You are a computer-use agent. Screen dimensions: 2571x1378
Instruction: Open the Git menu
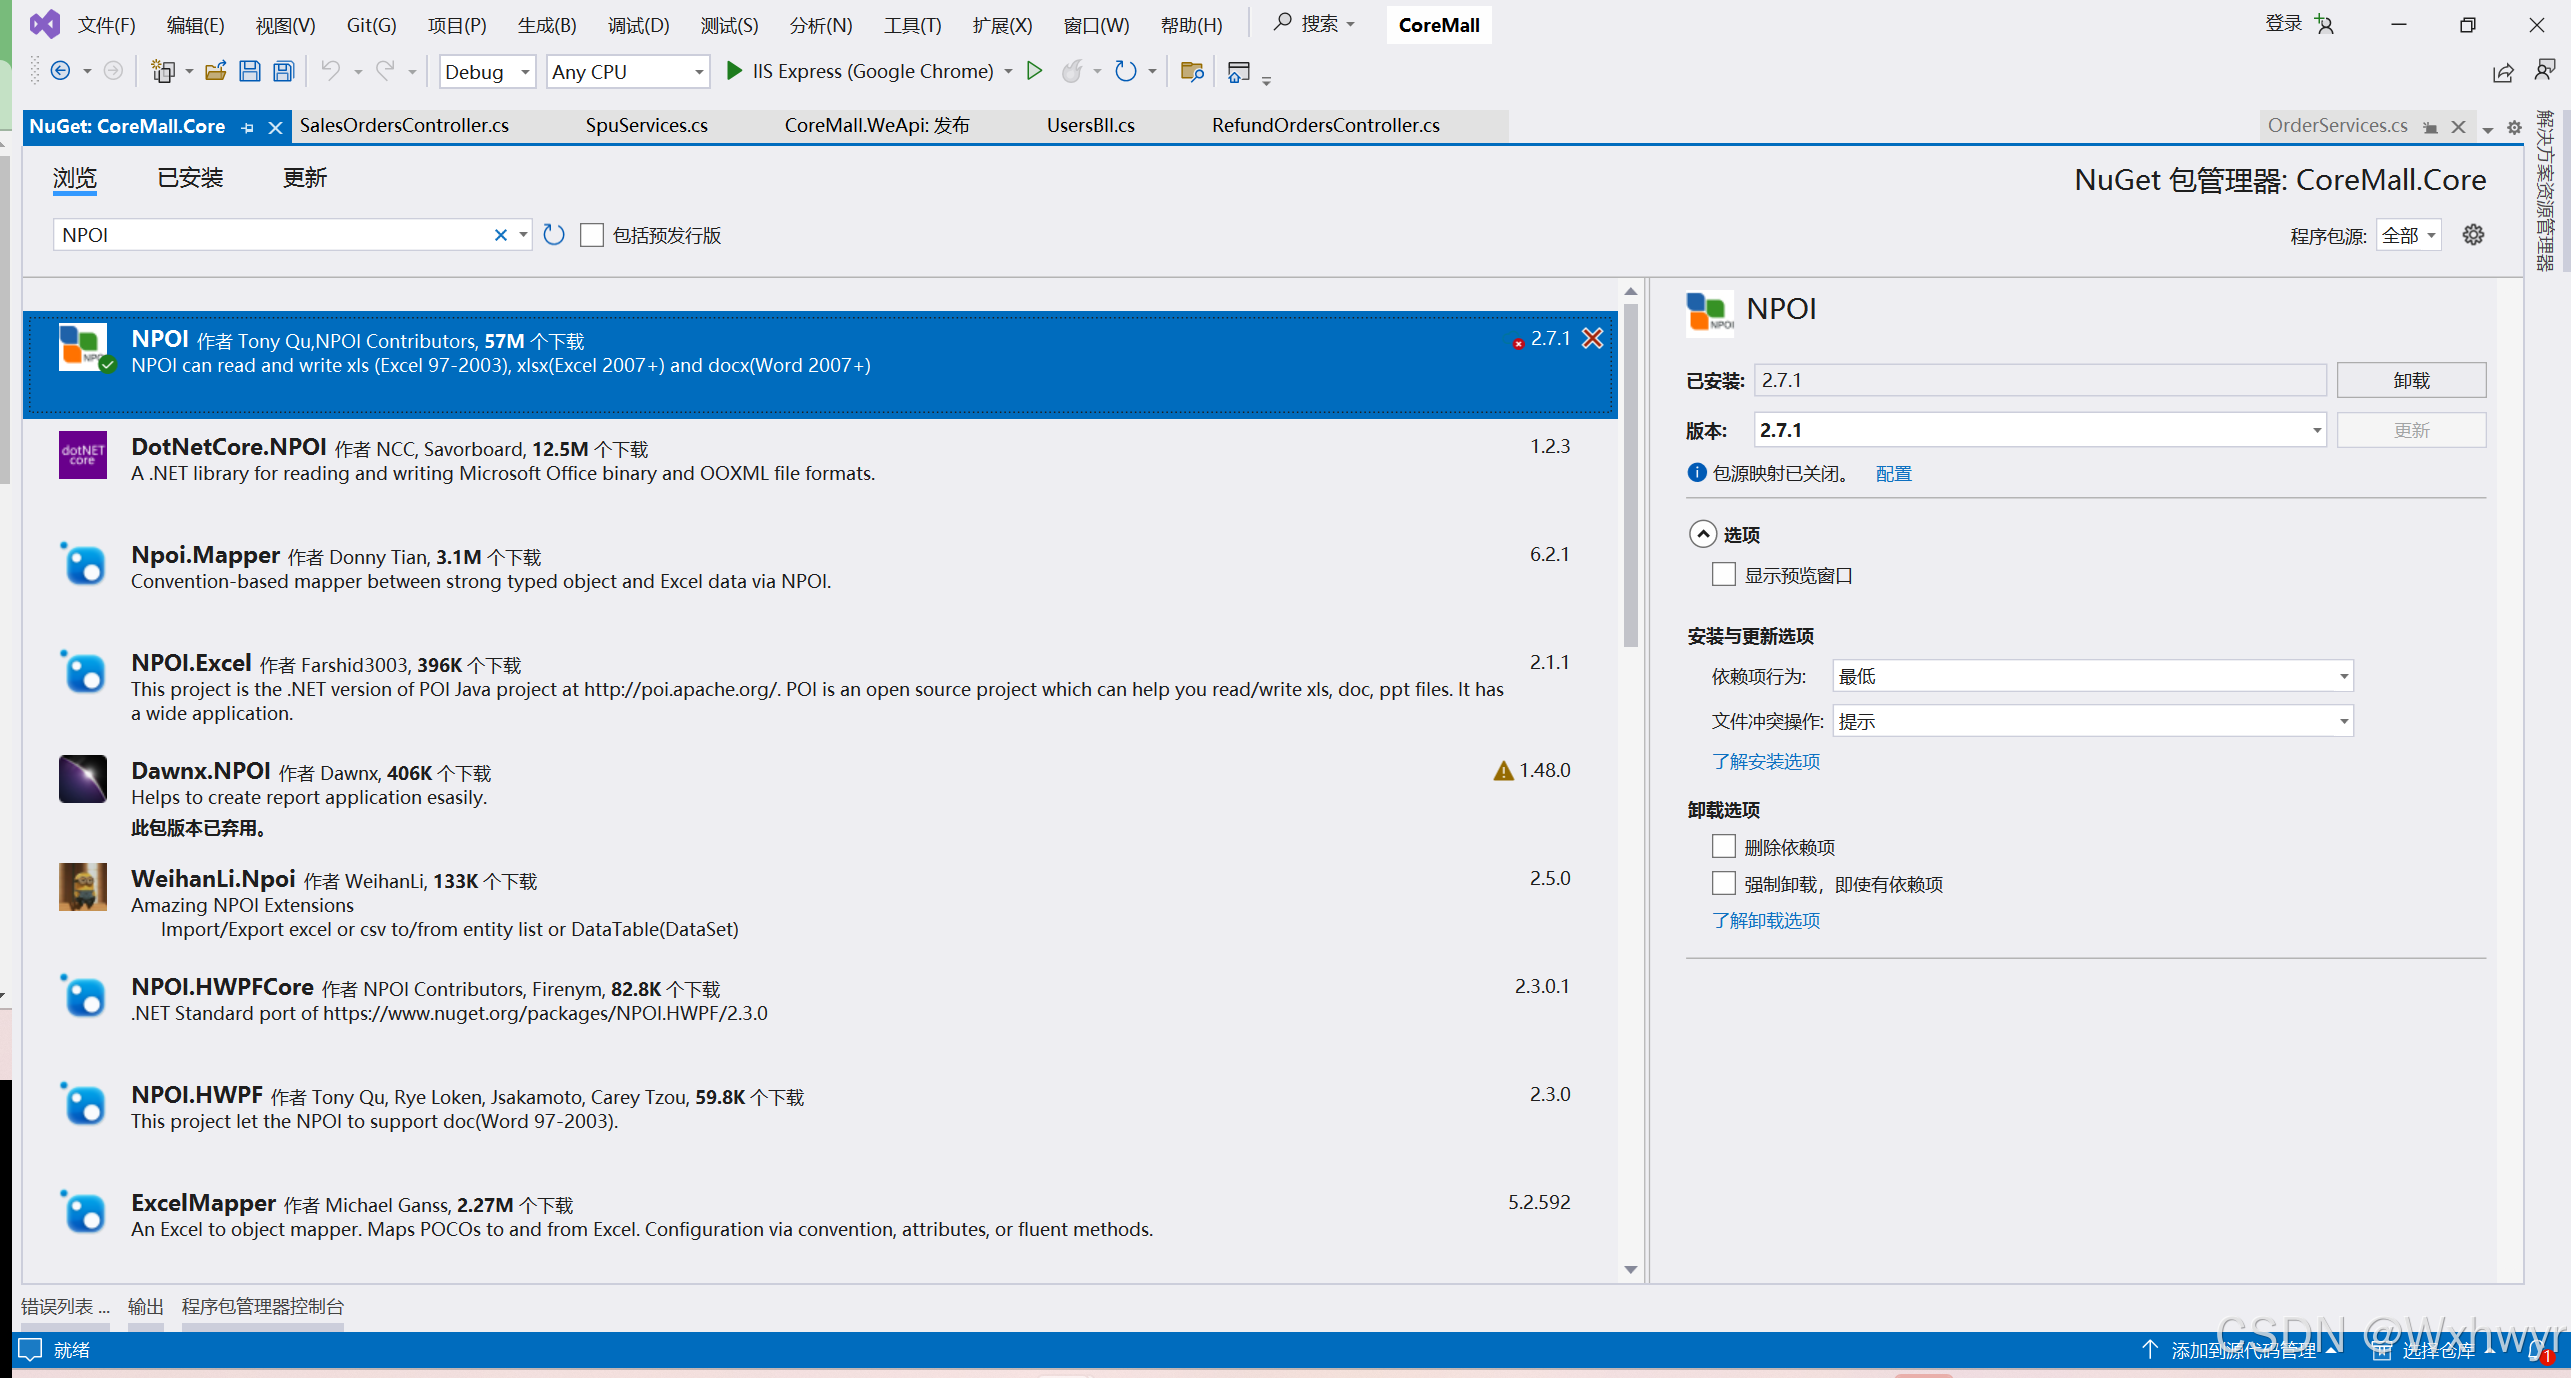371,25
